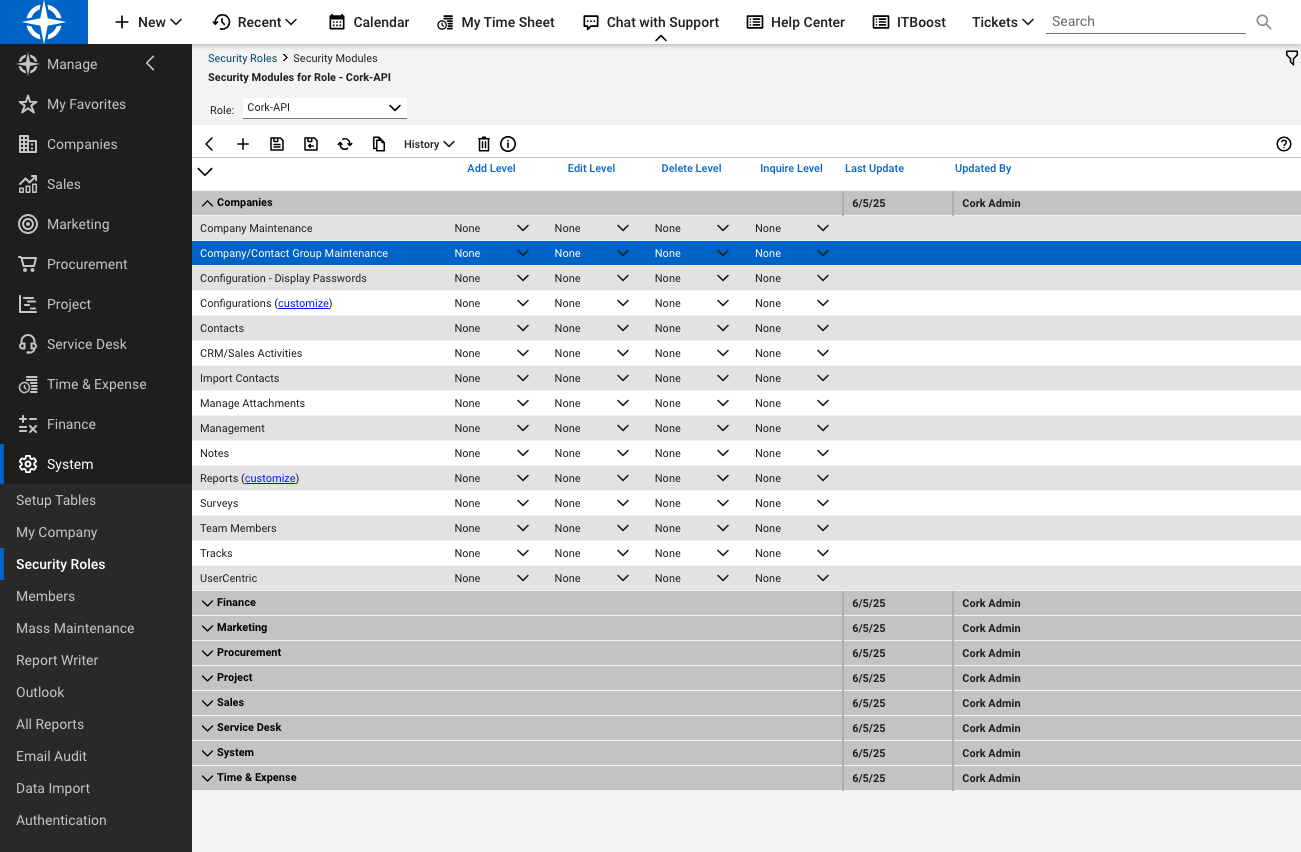Collapse the Companies section

pyautogui.click(x=208, y=203)
